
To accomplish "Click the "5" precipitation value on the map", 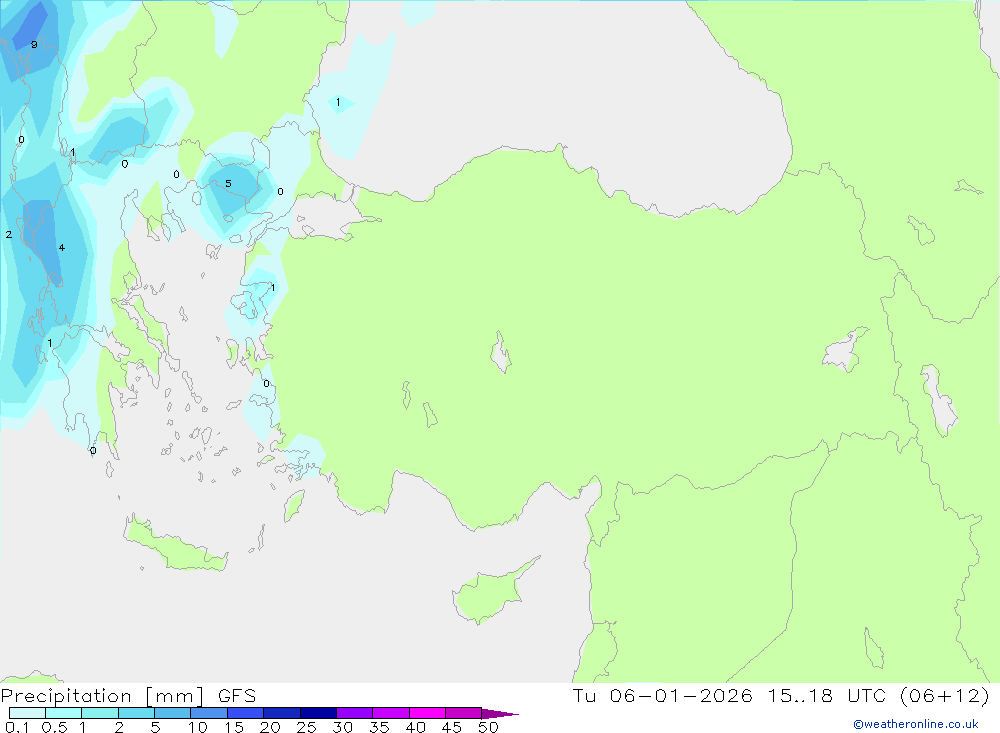I will pos(228,184).
